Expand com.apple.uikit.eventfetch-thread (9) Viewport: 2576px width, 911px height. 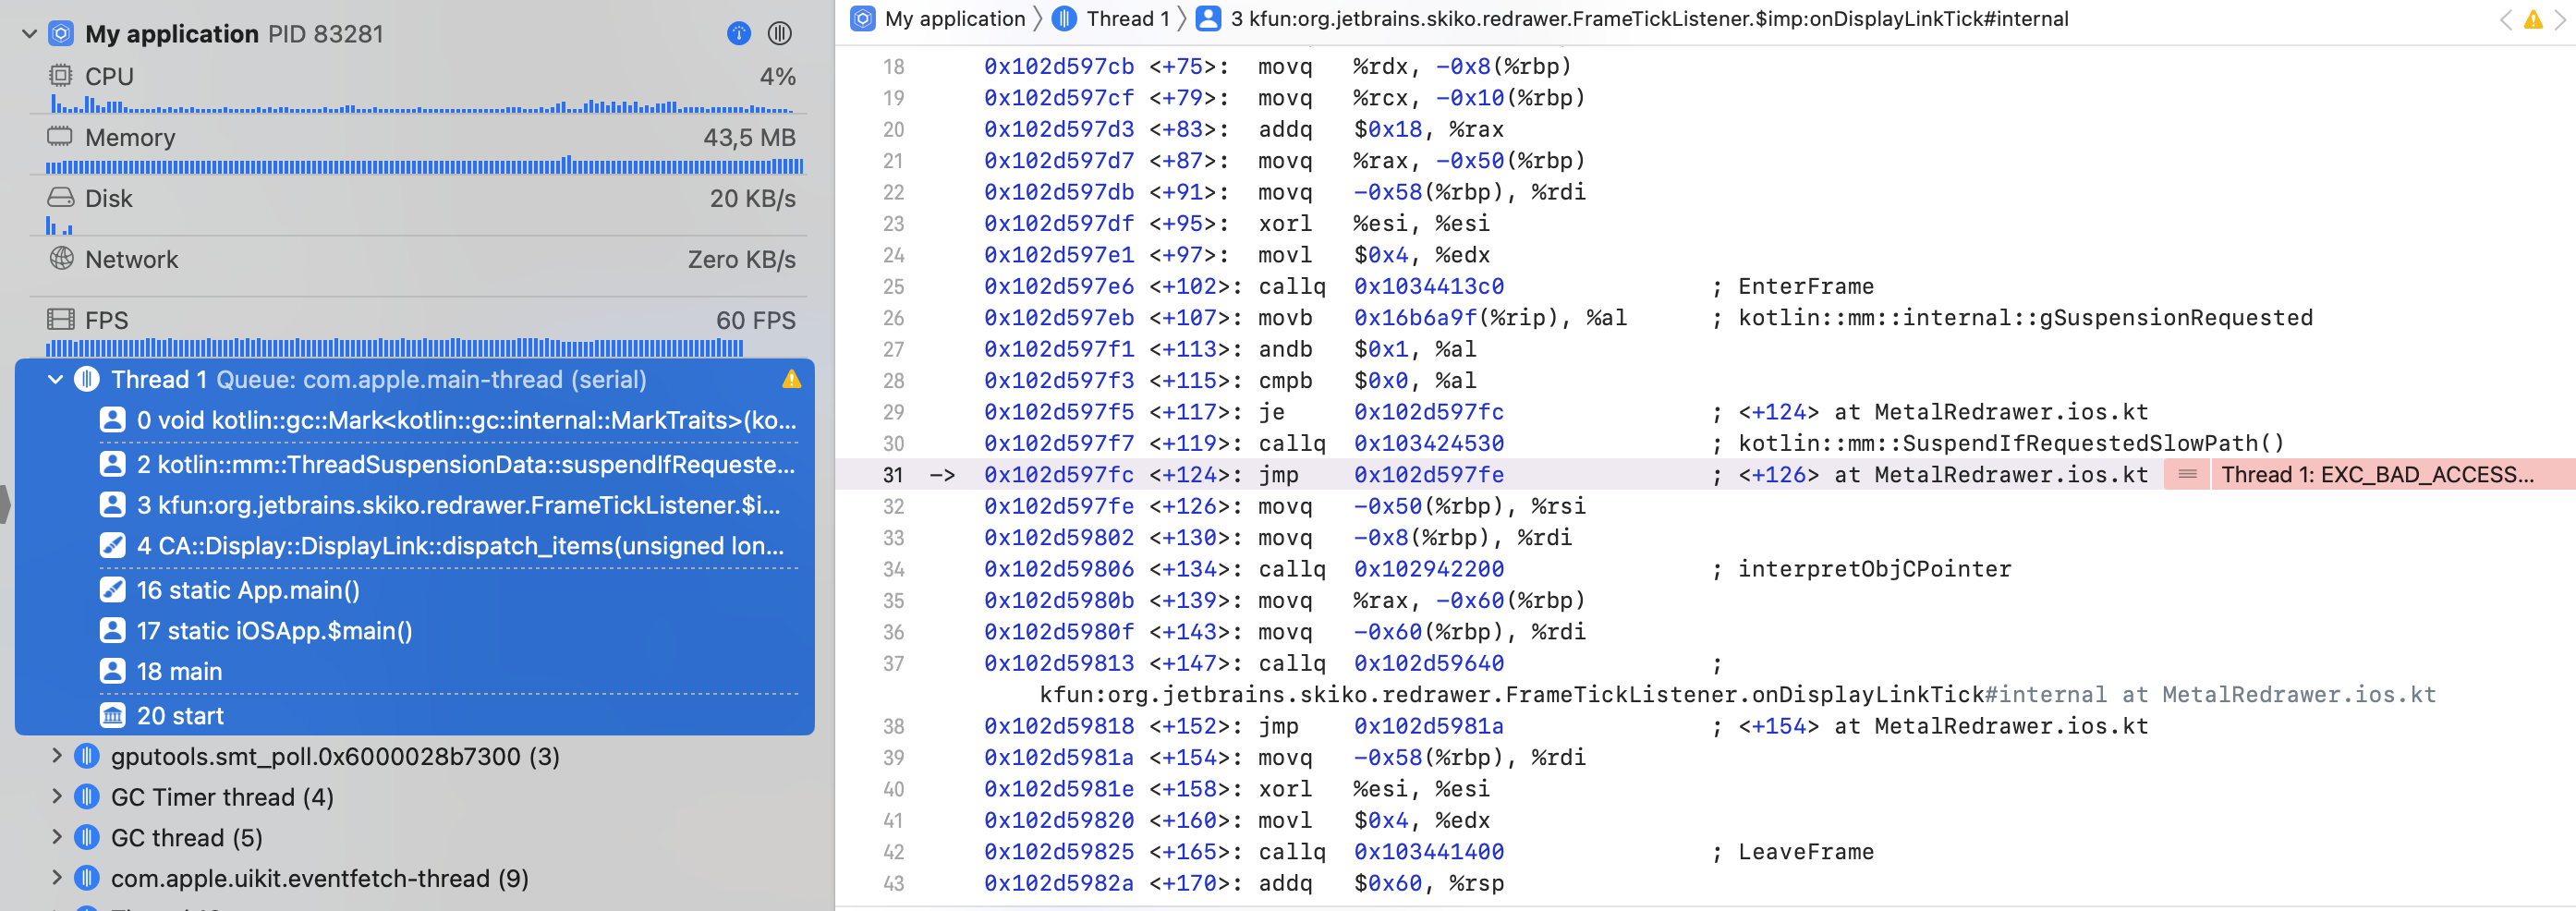click(x=56, y=878)
